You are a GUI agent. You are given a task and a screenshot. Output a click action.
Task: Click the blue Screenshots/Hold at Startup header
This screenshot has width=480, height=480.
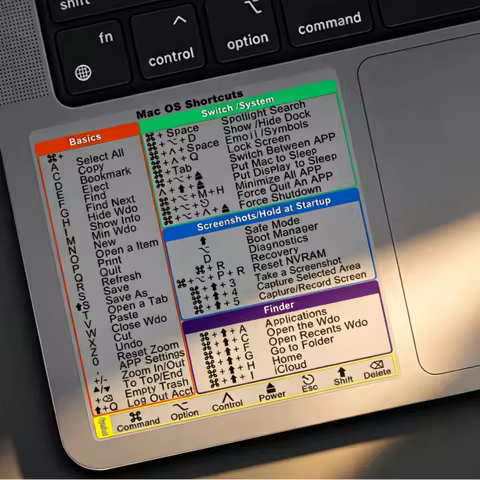tap(263, 214)
